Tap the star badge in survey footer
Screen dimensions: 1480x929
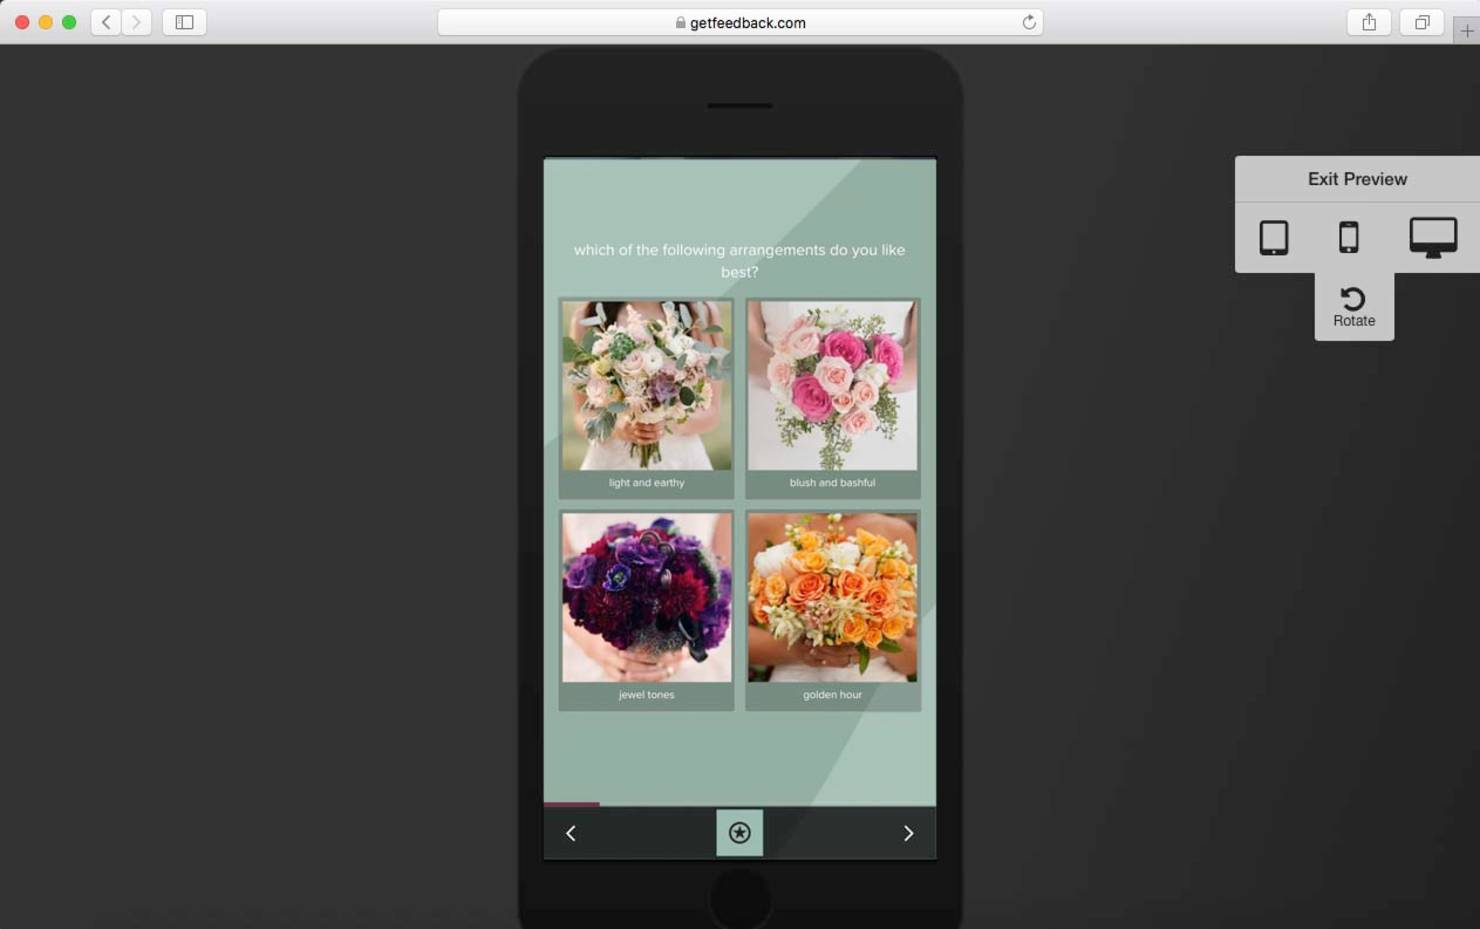pos(739,832)
